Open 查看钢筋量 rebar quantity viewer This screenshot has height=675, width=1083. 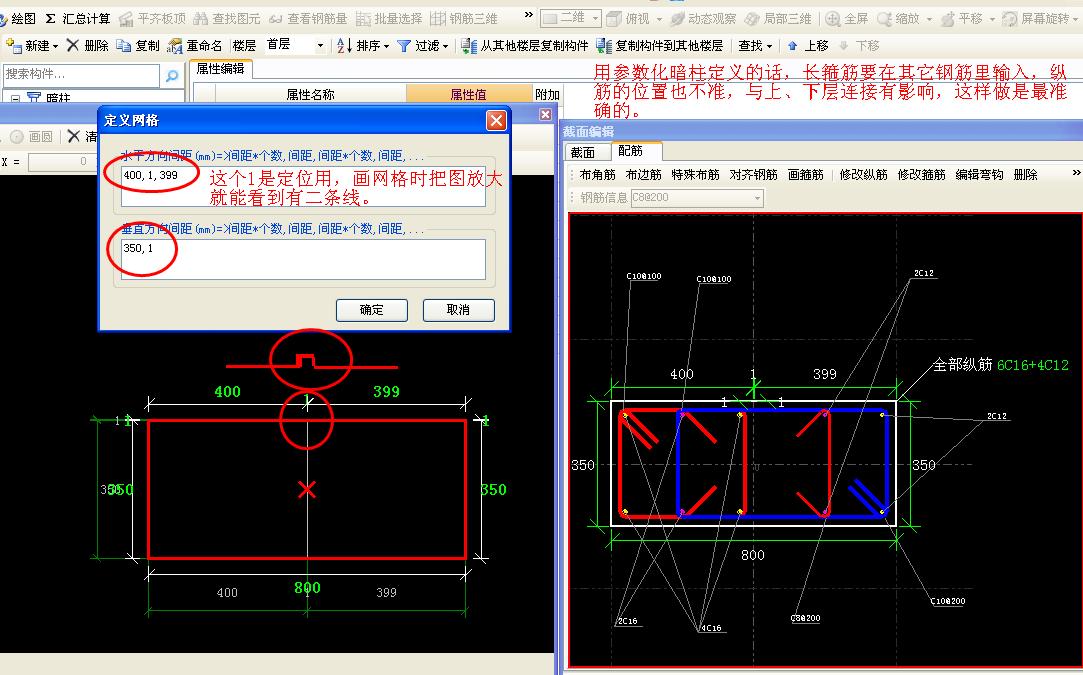click(308, 19)
